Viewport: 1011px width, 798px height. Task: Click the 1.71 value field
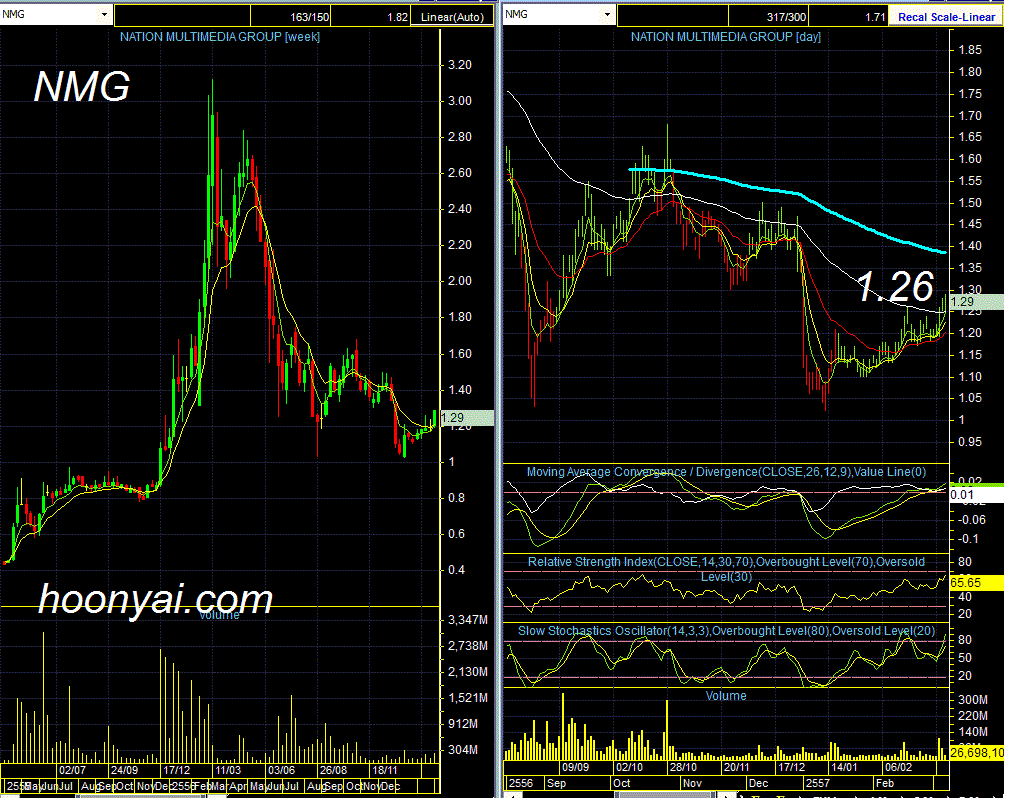(848, 17)
